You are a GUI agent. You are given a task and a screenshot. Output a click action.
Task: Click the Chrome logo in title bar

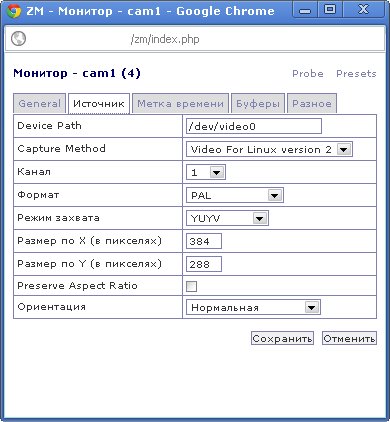point(14,11)
